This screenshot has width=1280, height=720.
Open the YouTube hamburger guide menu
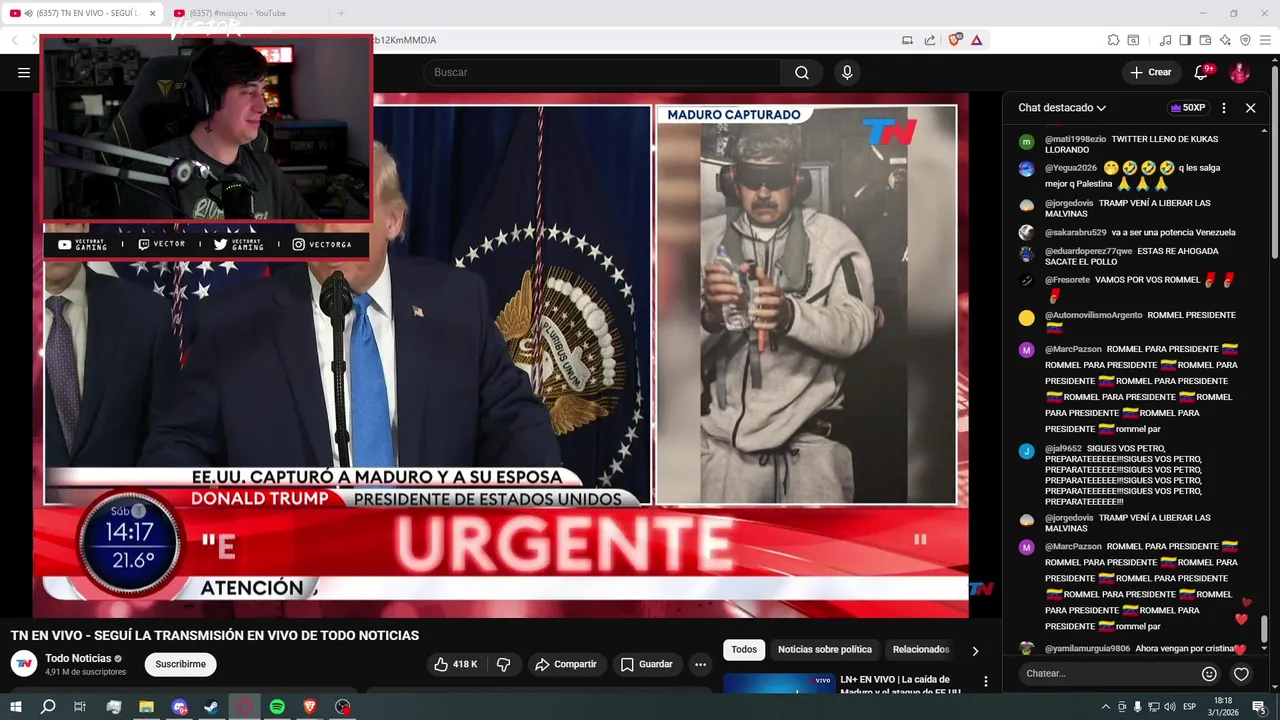coord(24,72)
